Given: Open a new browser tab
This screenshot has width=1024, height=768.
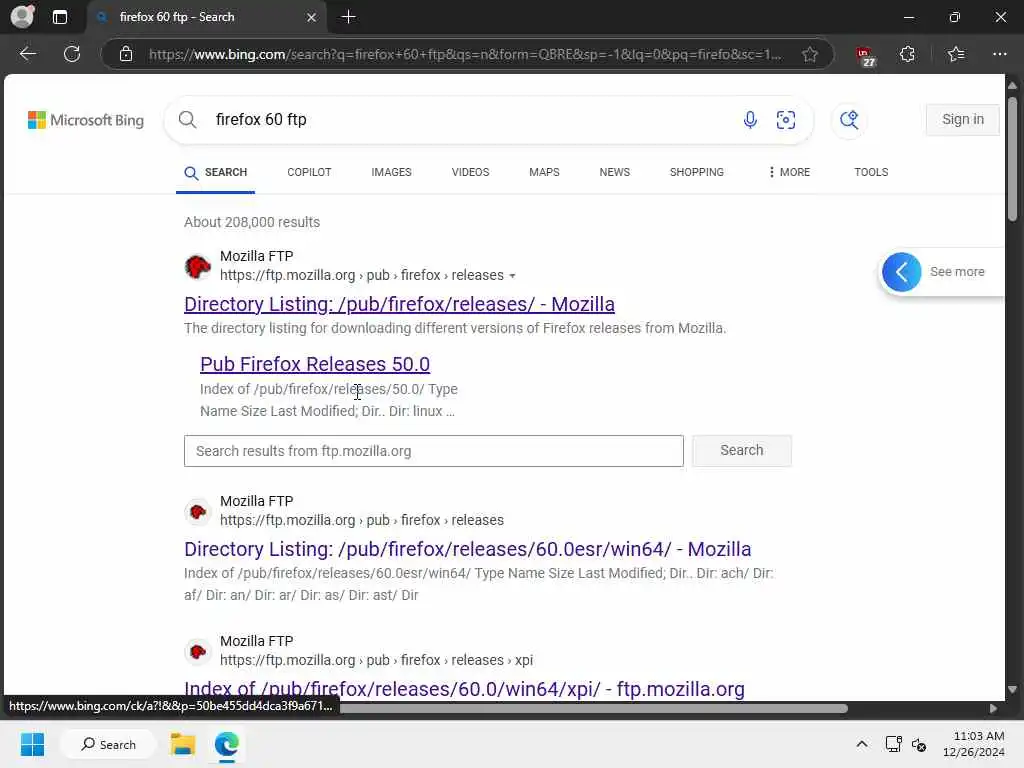Looking at the screenshot, I should 349,17.
